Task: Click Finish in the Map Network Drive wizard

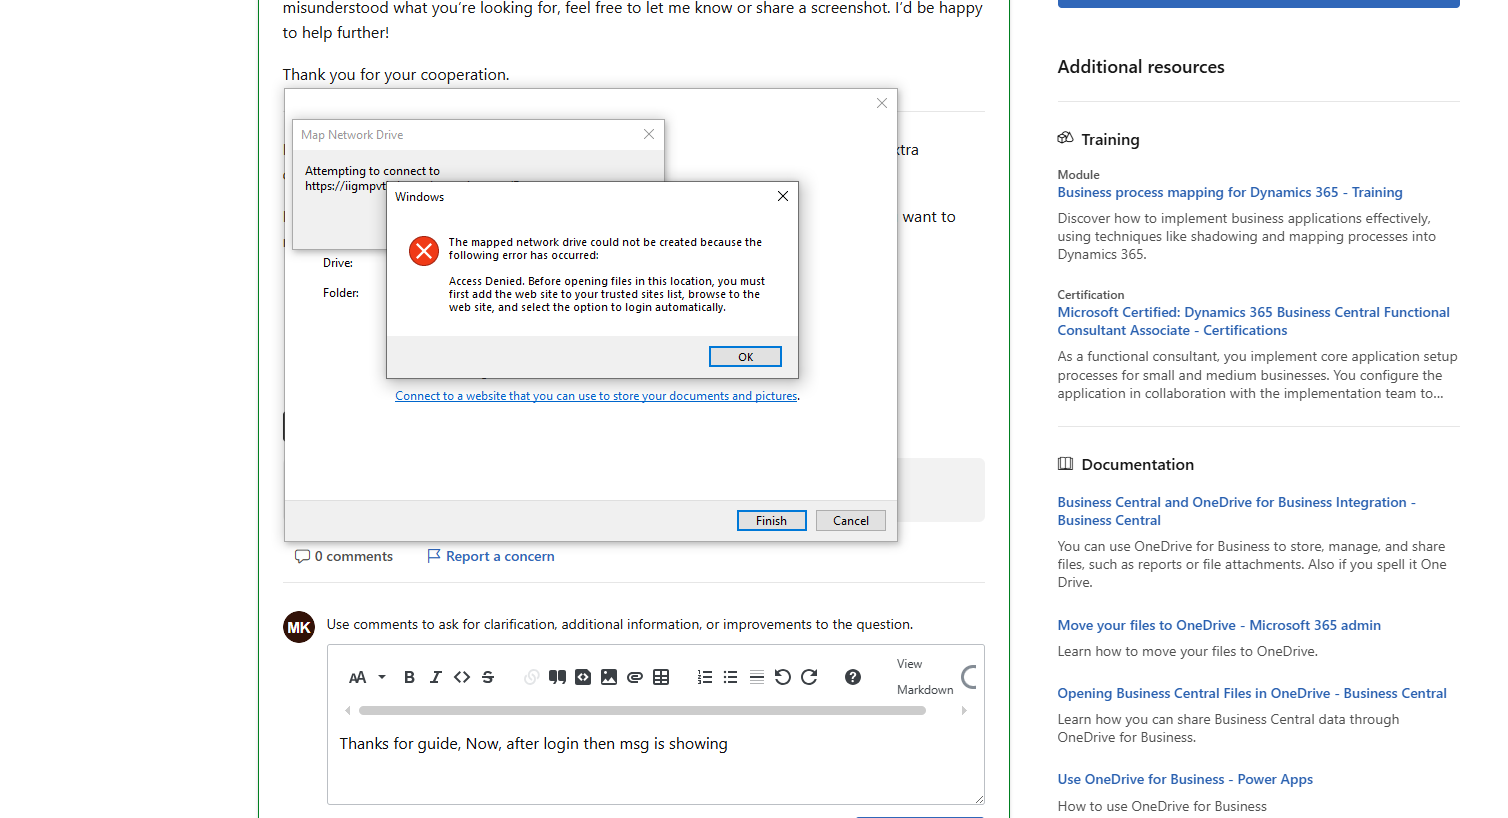Action: (x=771, y=520)
